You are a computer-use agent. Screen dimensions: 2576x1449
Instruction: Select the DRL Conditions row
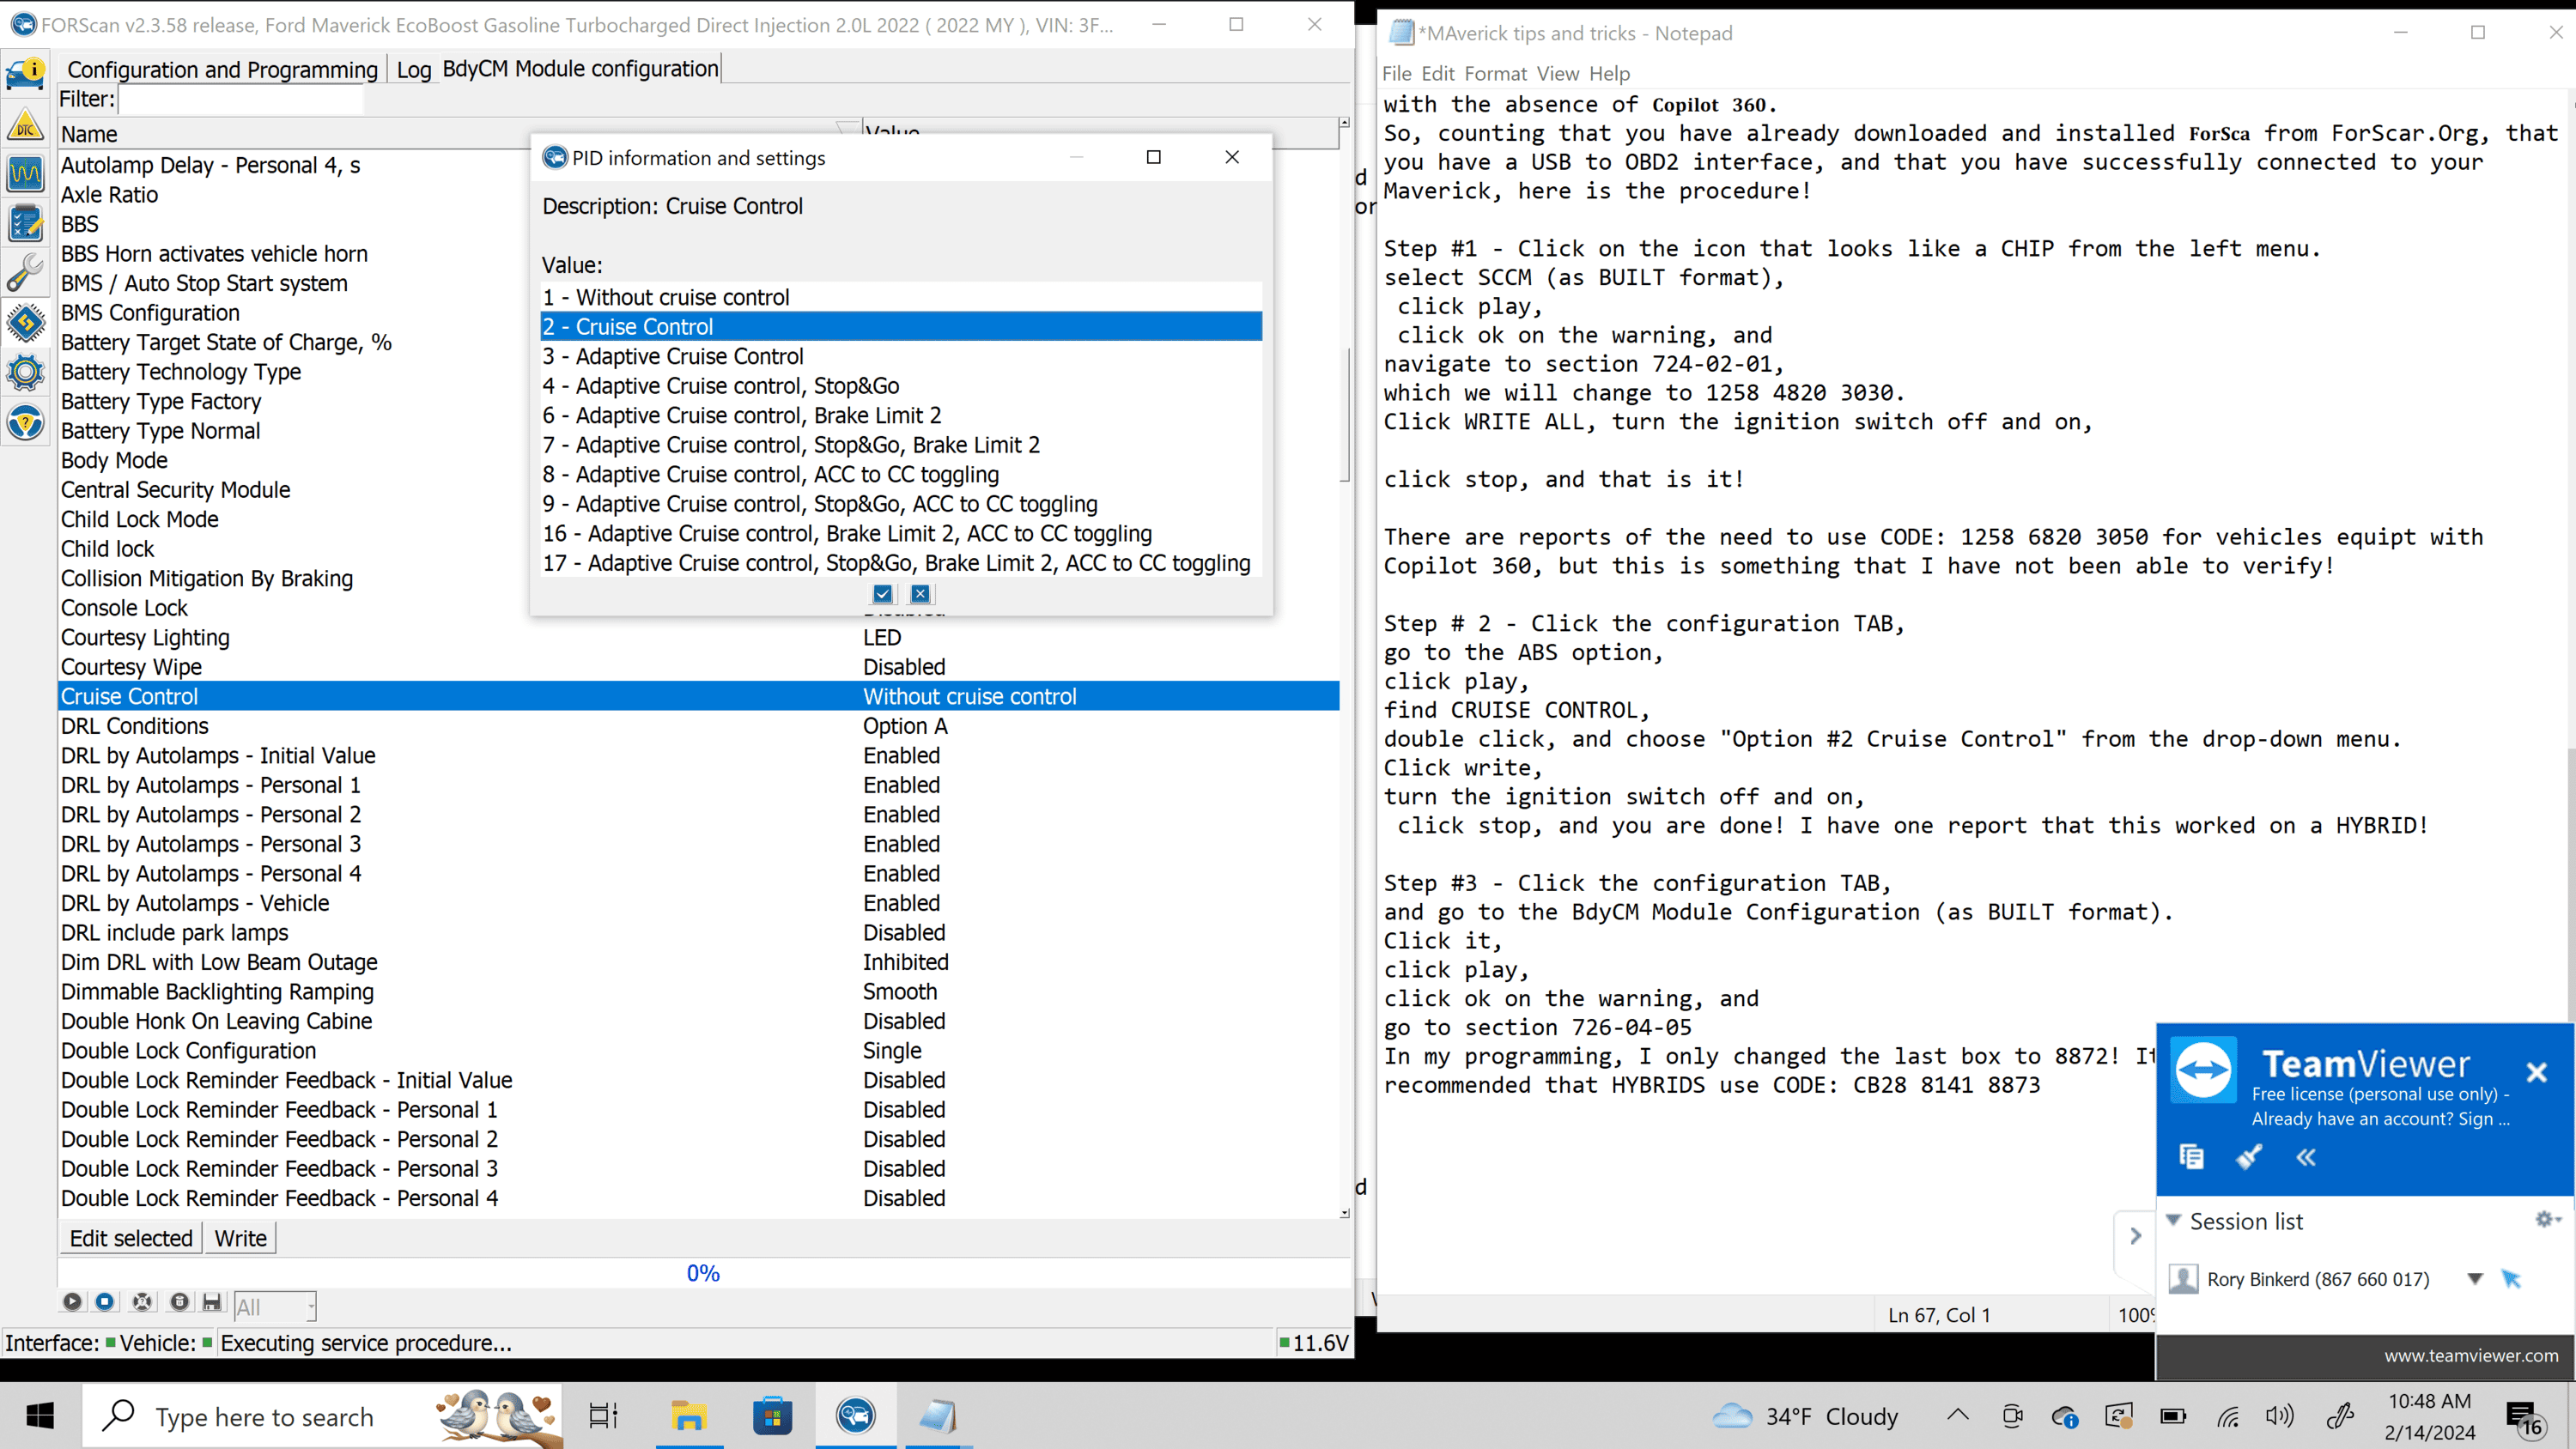click(x=698, y=726)
